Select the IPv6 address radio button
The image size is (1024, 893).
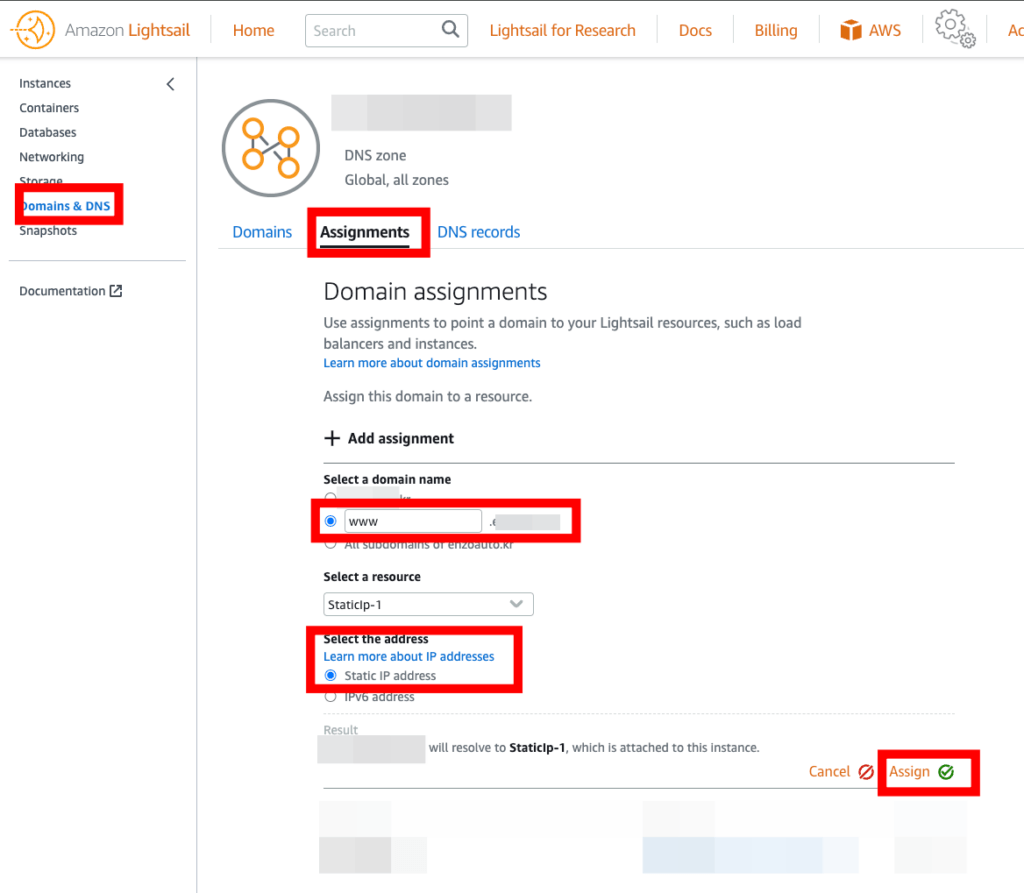[x=330, y=696]
